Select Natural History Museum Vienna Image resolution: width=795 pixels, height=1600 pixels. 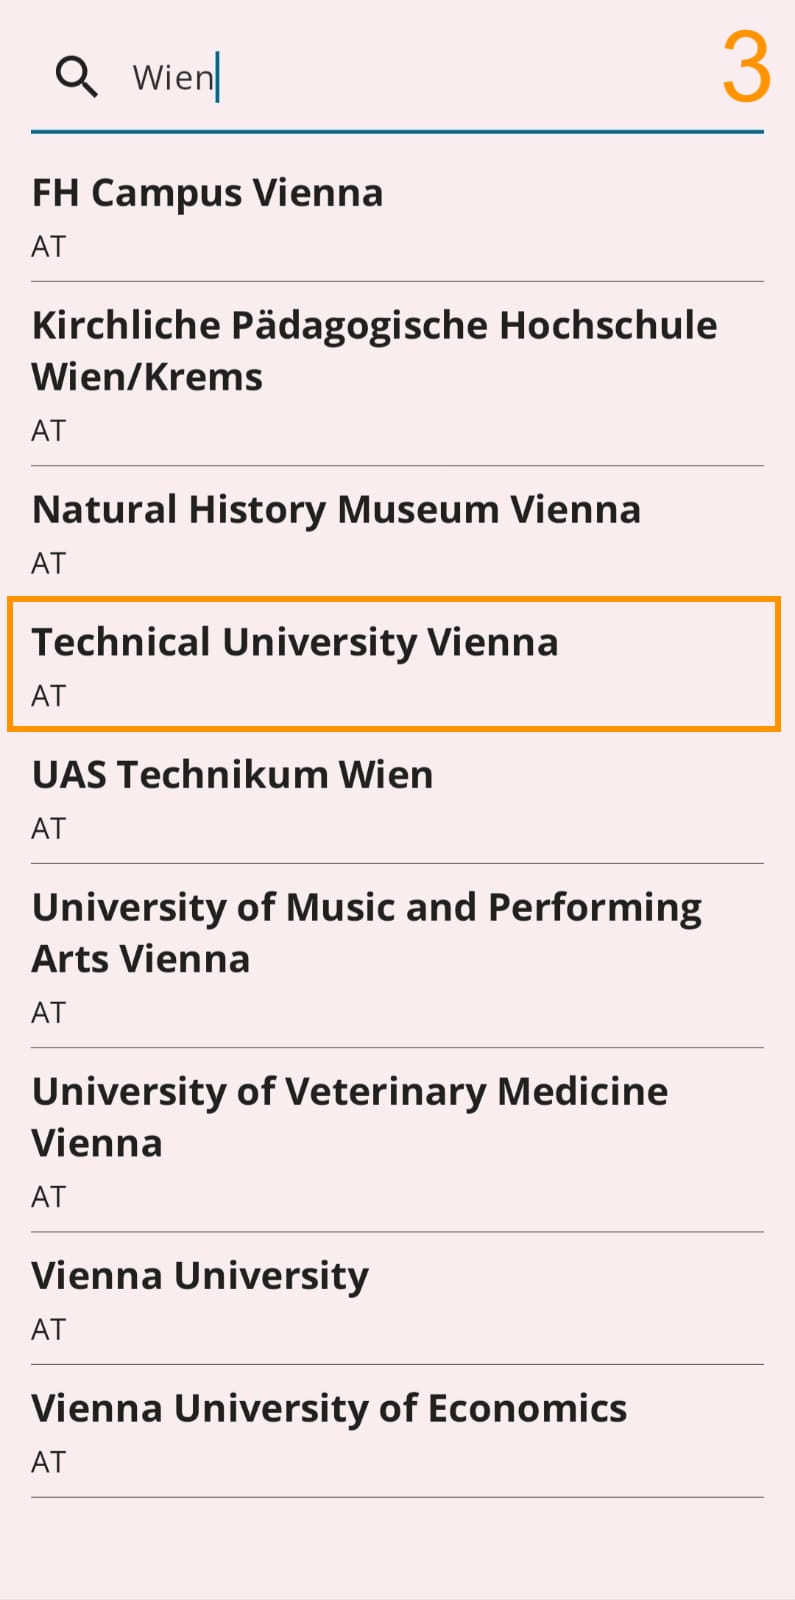click(397, 533)
